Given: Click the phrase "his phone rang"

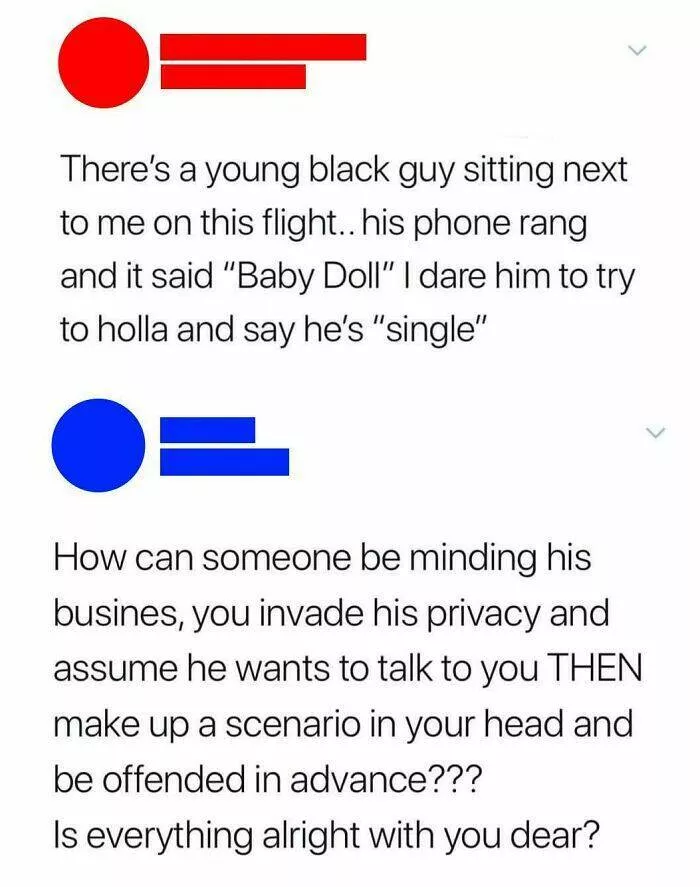Looking at the screenshot, I should click(474, 225).
